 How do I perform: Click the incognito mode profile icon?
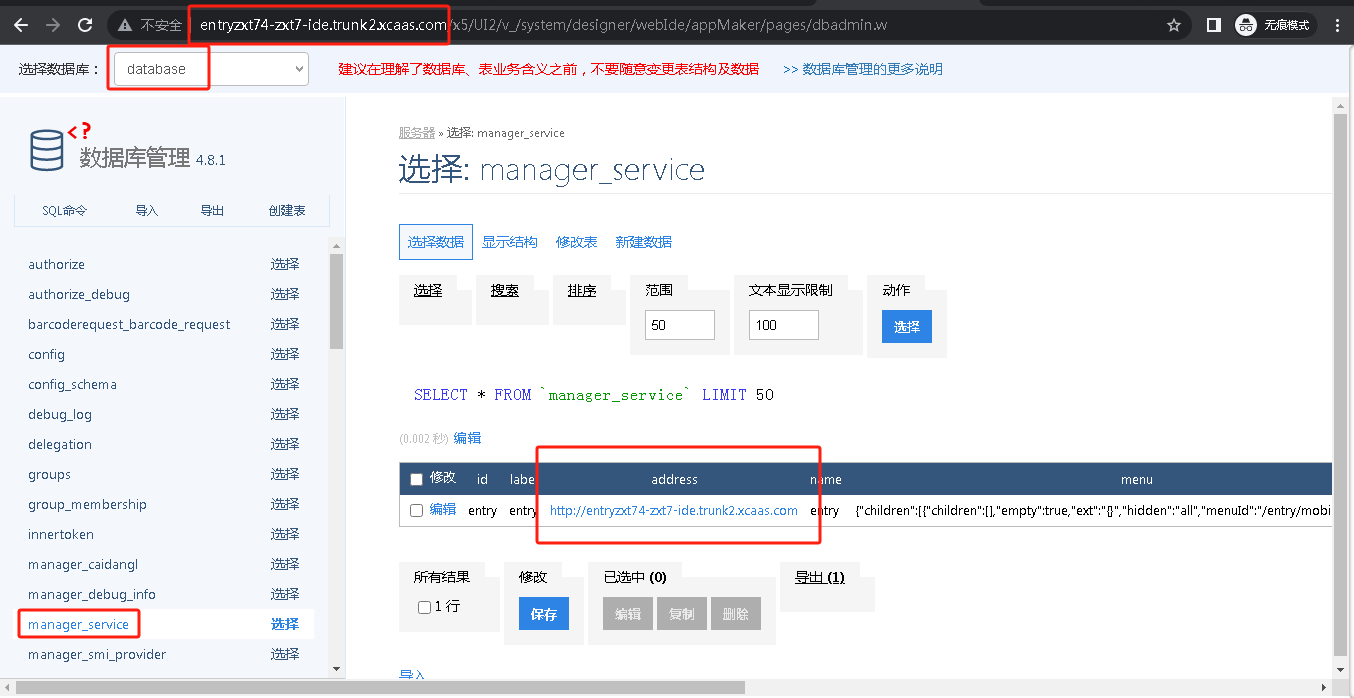pos(1246,25)
